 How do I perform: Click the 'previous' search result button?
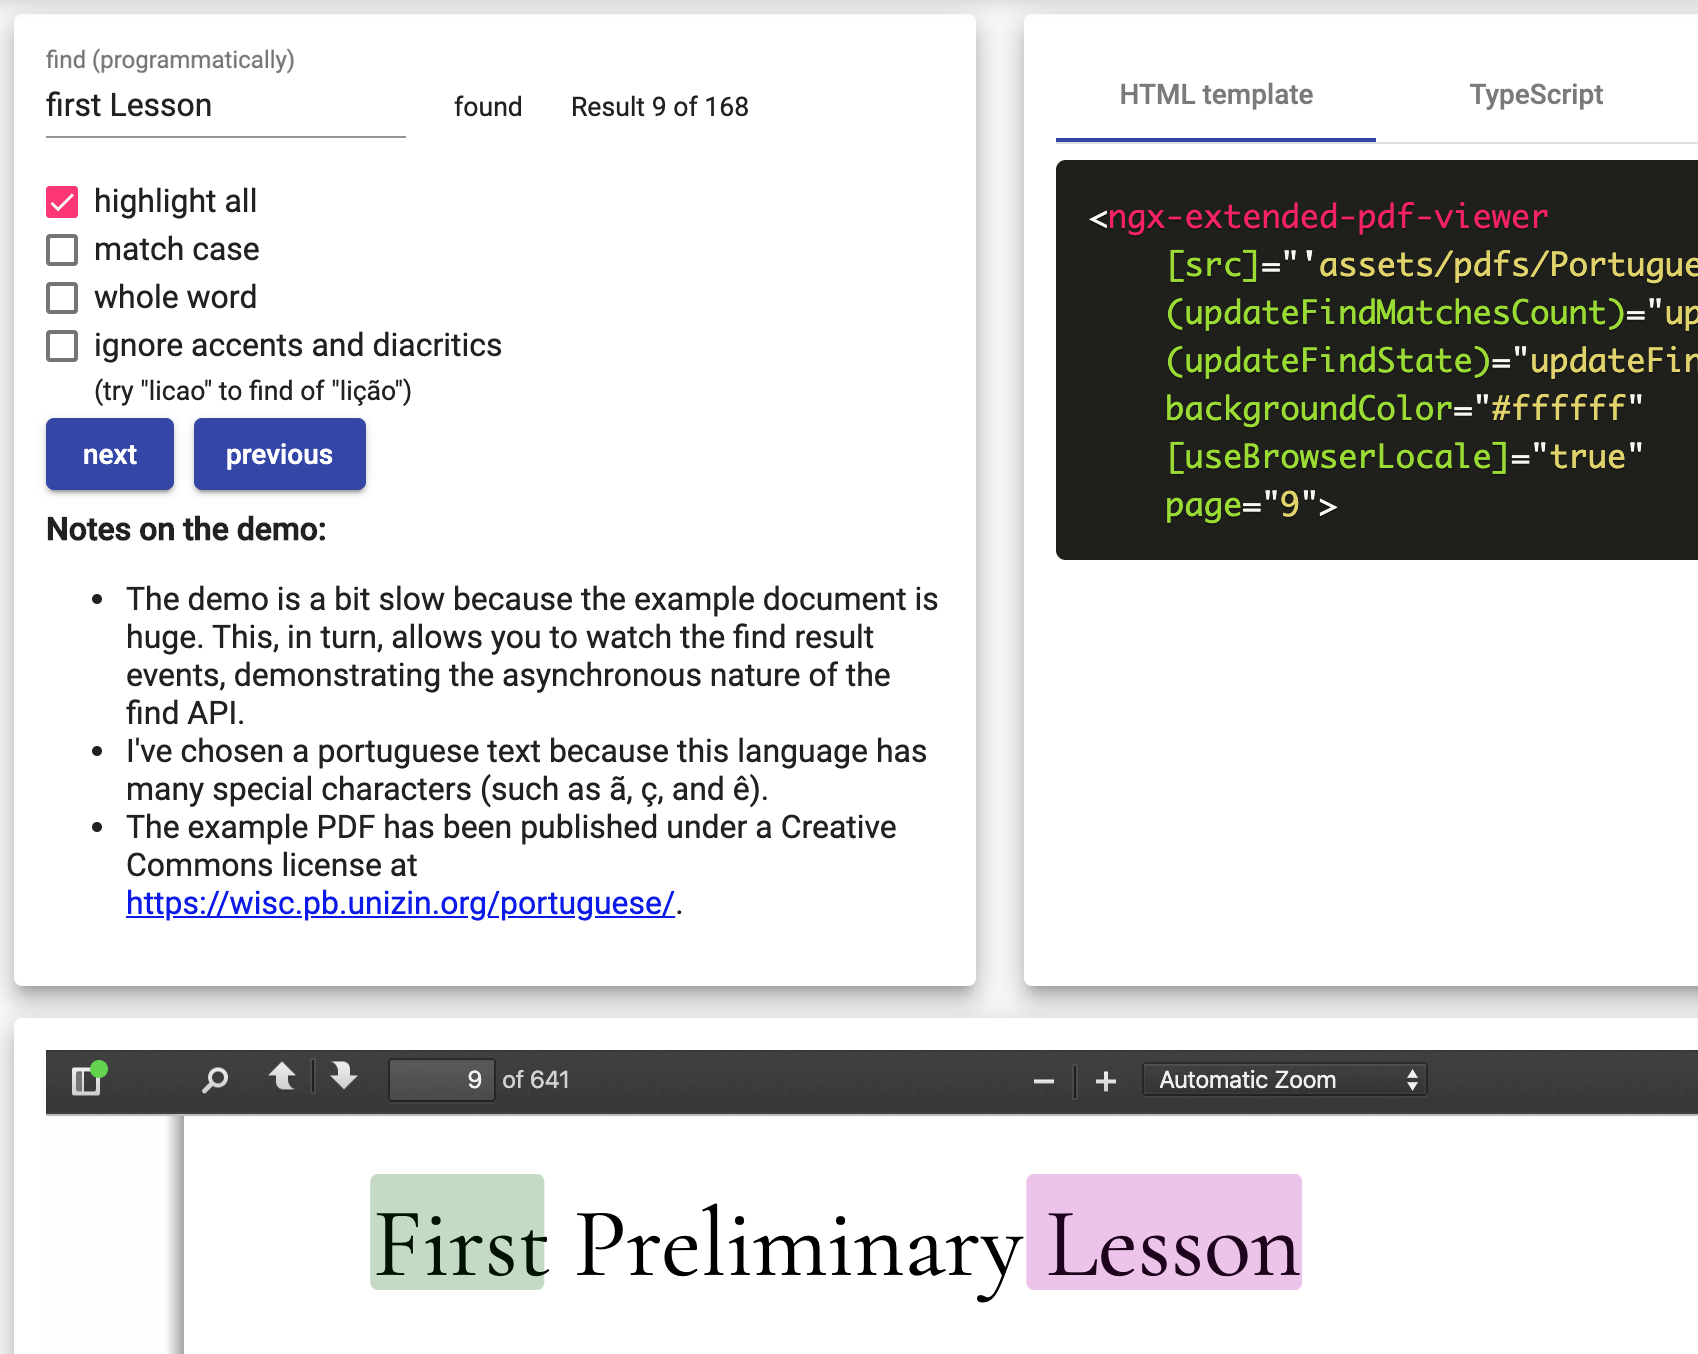[279, 454]
